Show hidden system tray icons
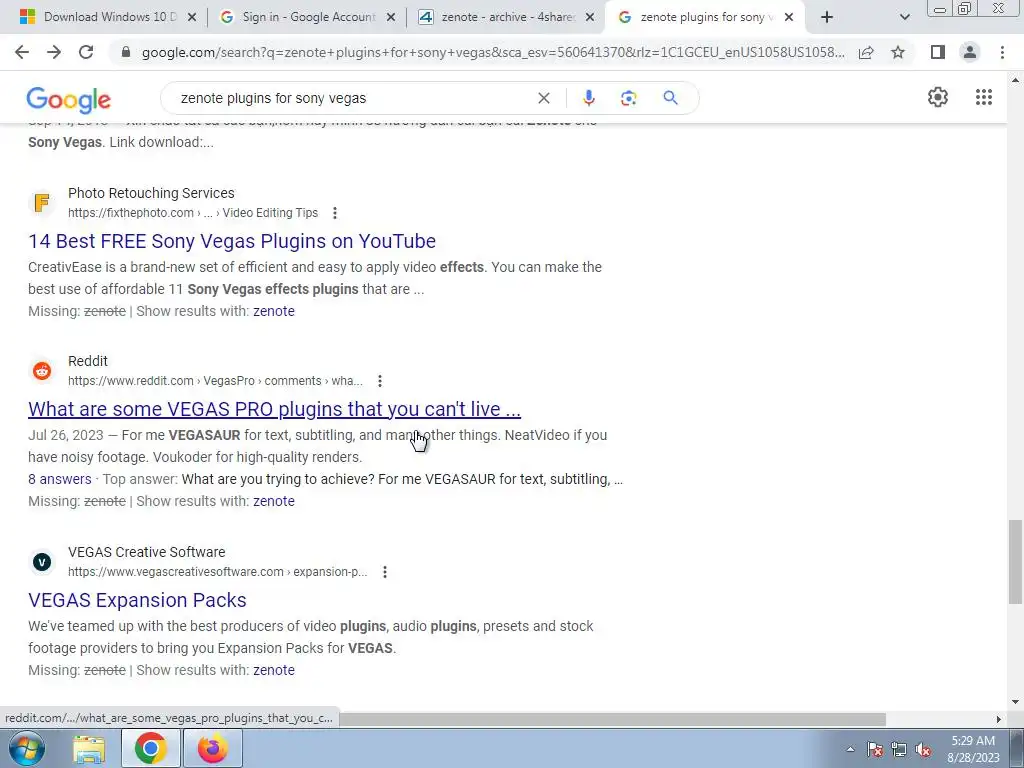The height and width of the screenshot is (768, 1024). 850,749
